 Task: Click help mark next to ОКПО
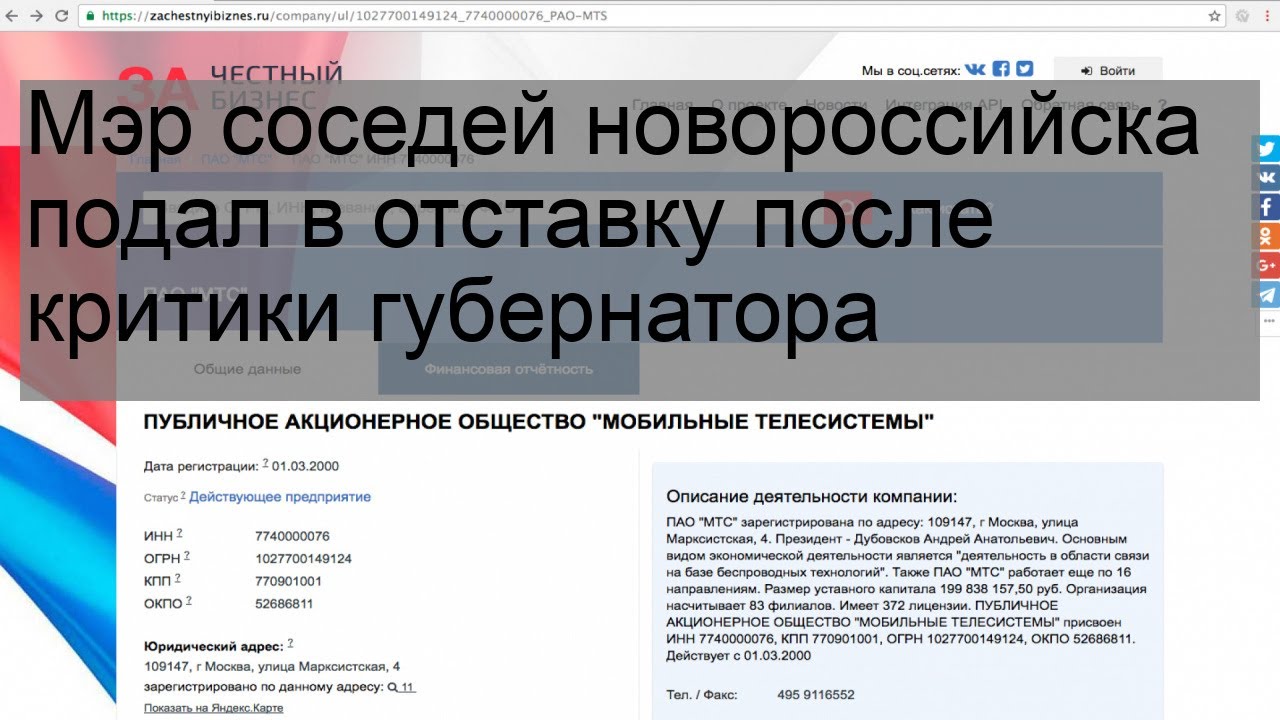[x=188, y=601]
